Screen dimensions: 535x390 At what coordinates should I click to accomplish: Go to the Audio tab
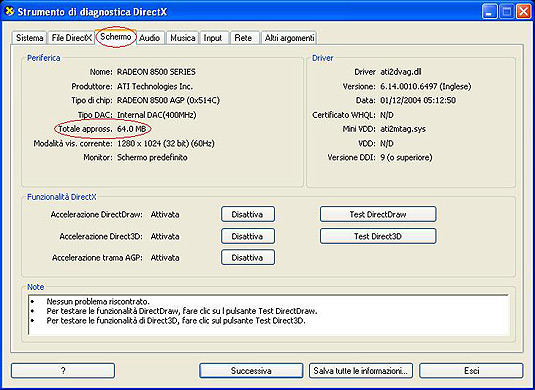149,38
